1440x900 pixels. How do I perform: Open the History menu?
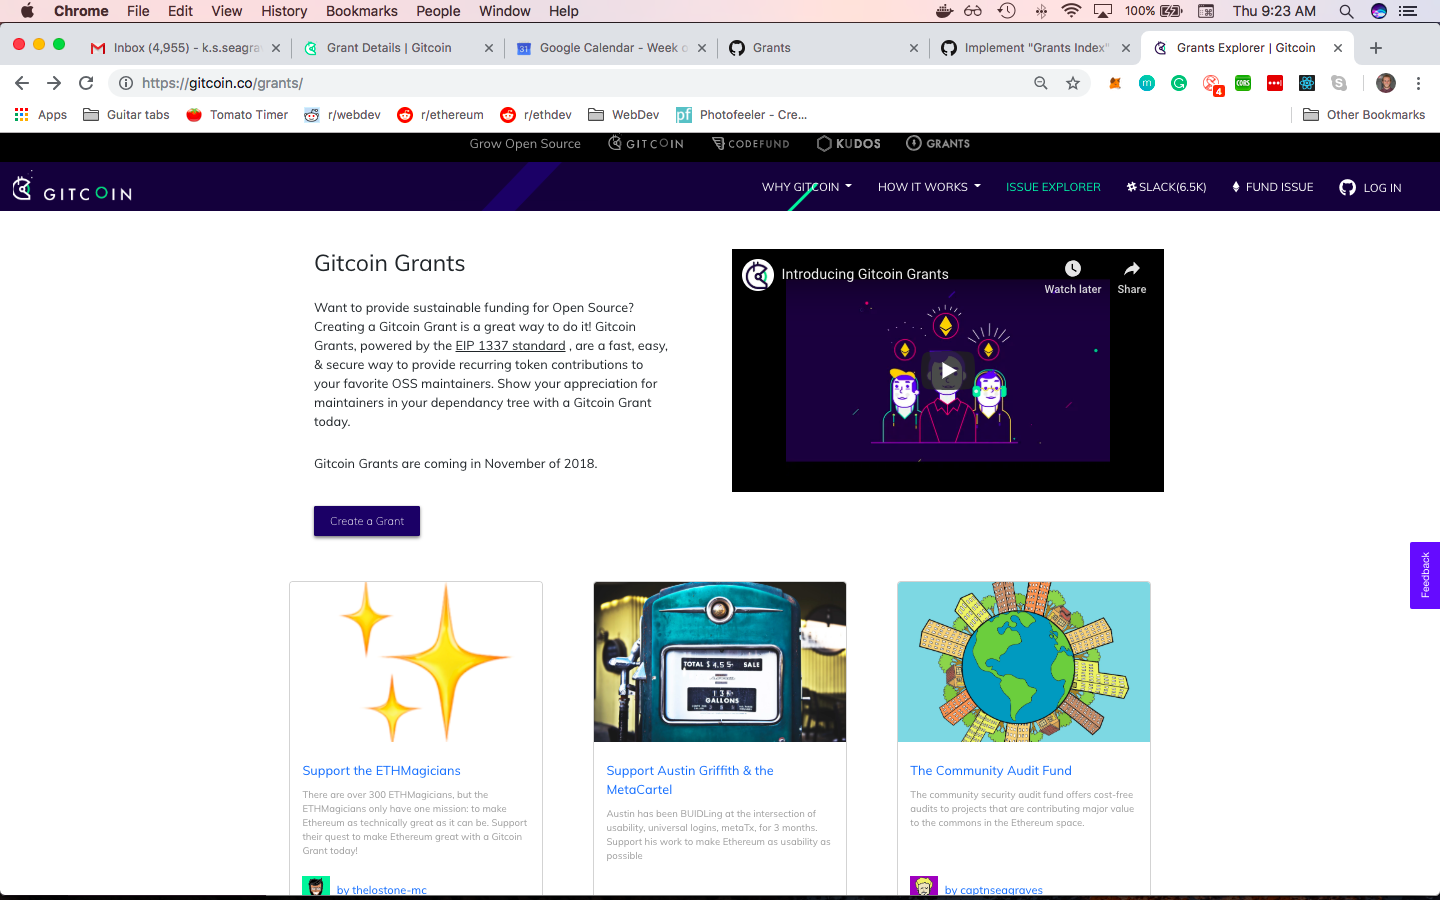point(283,11)
